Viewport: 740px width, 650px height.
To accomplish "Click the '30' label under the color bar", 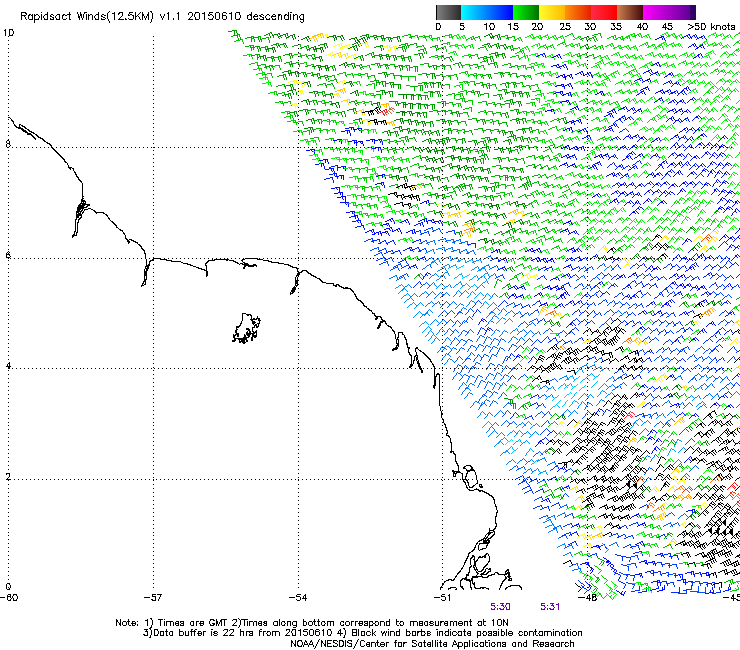I will click(x=590, y=27).
